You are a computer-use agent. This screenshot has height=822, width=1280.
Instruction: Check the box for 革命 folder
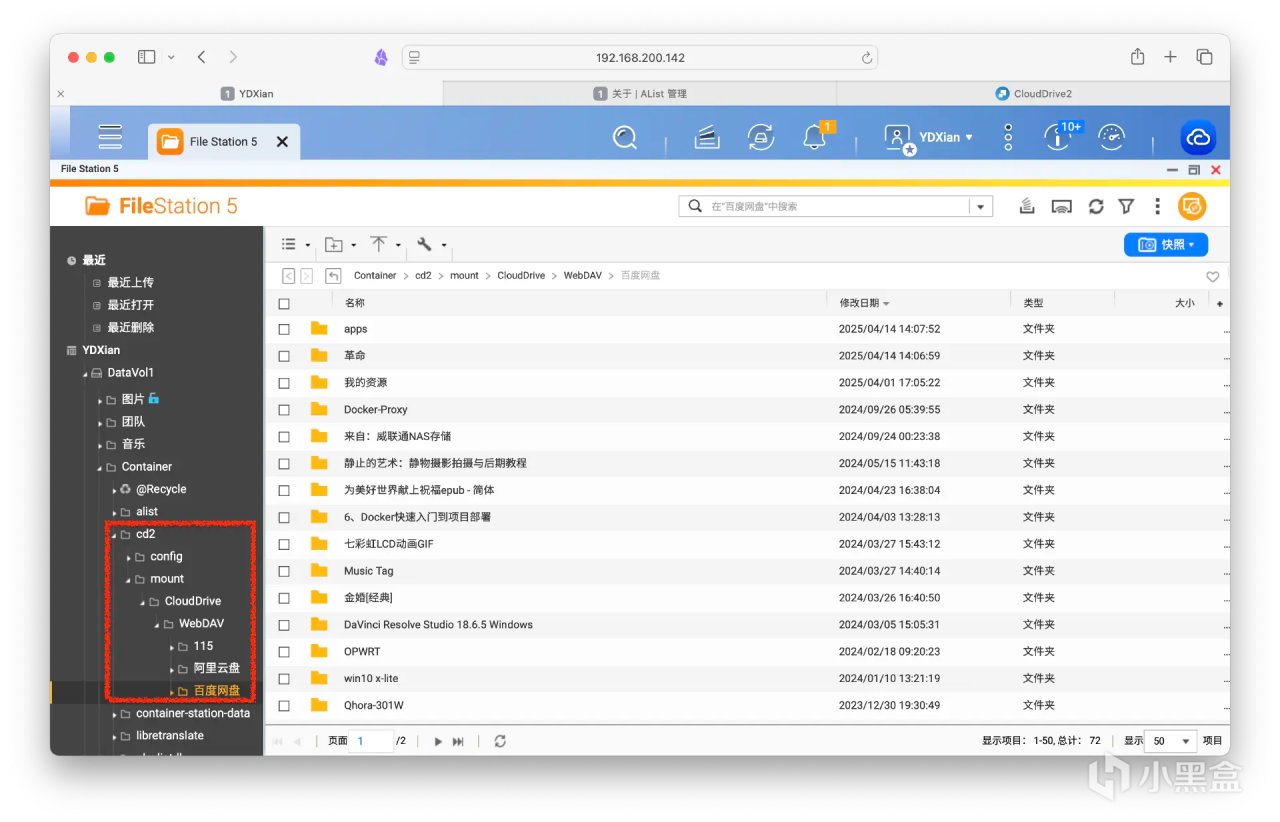[284, 356]
